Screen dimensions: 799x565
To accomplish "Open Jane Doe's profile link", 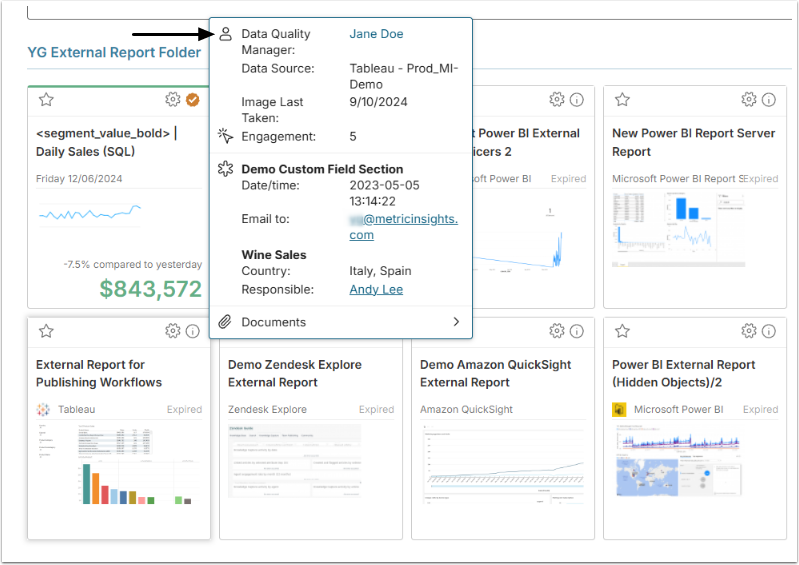I will (x=376, y=34).
